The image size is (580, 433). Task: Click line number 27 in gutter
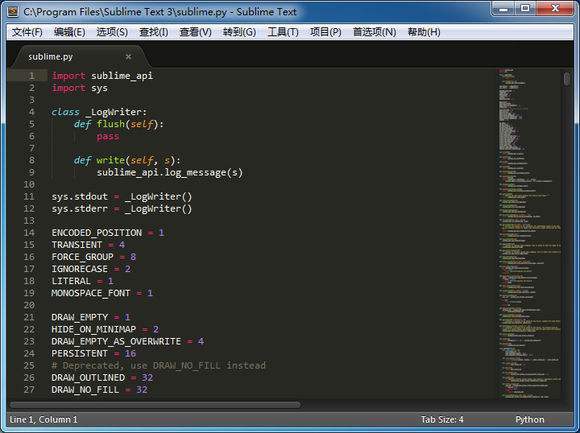click(29, 390)
